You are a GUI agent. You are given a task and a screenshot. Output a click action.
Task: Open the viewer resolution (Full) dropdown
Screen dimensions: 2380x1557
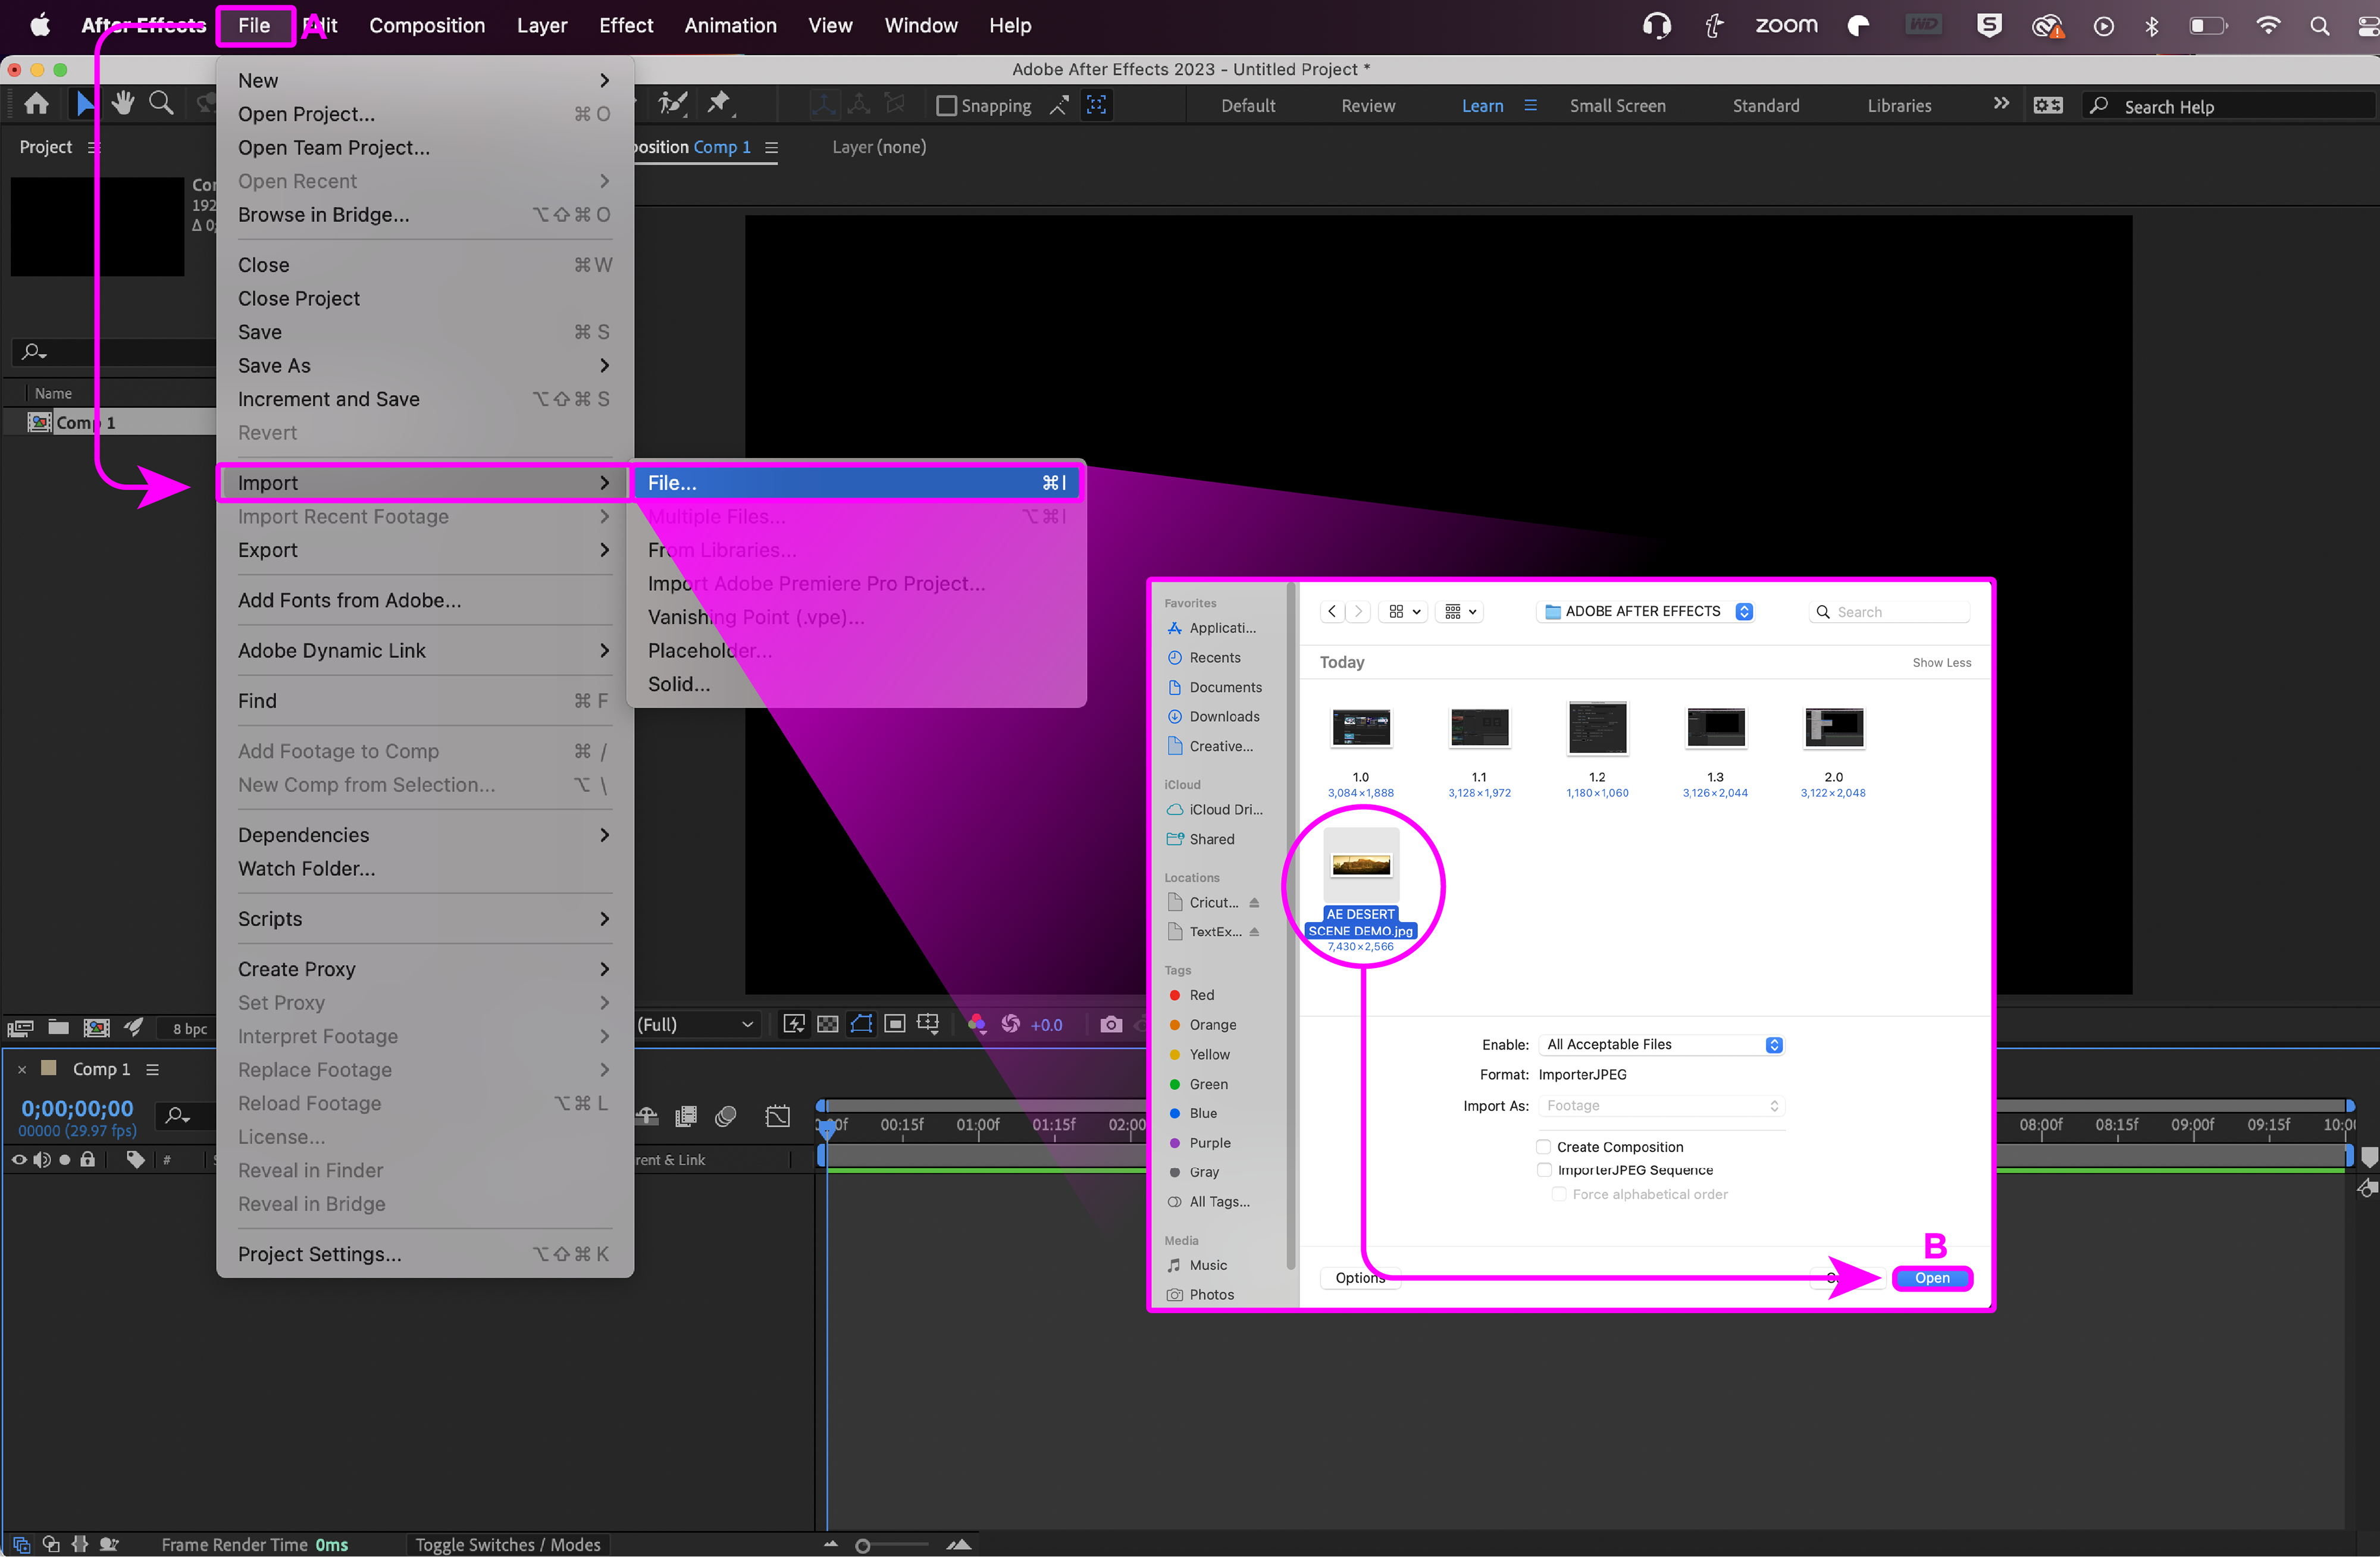point(696,1024)
